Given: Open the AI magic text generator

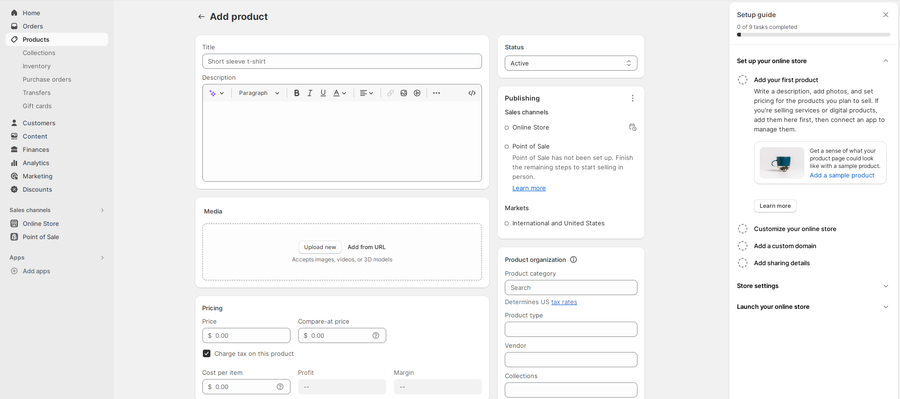Looking at the screenshot, I should 216,93.
